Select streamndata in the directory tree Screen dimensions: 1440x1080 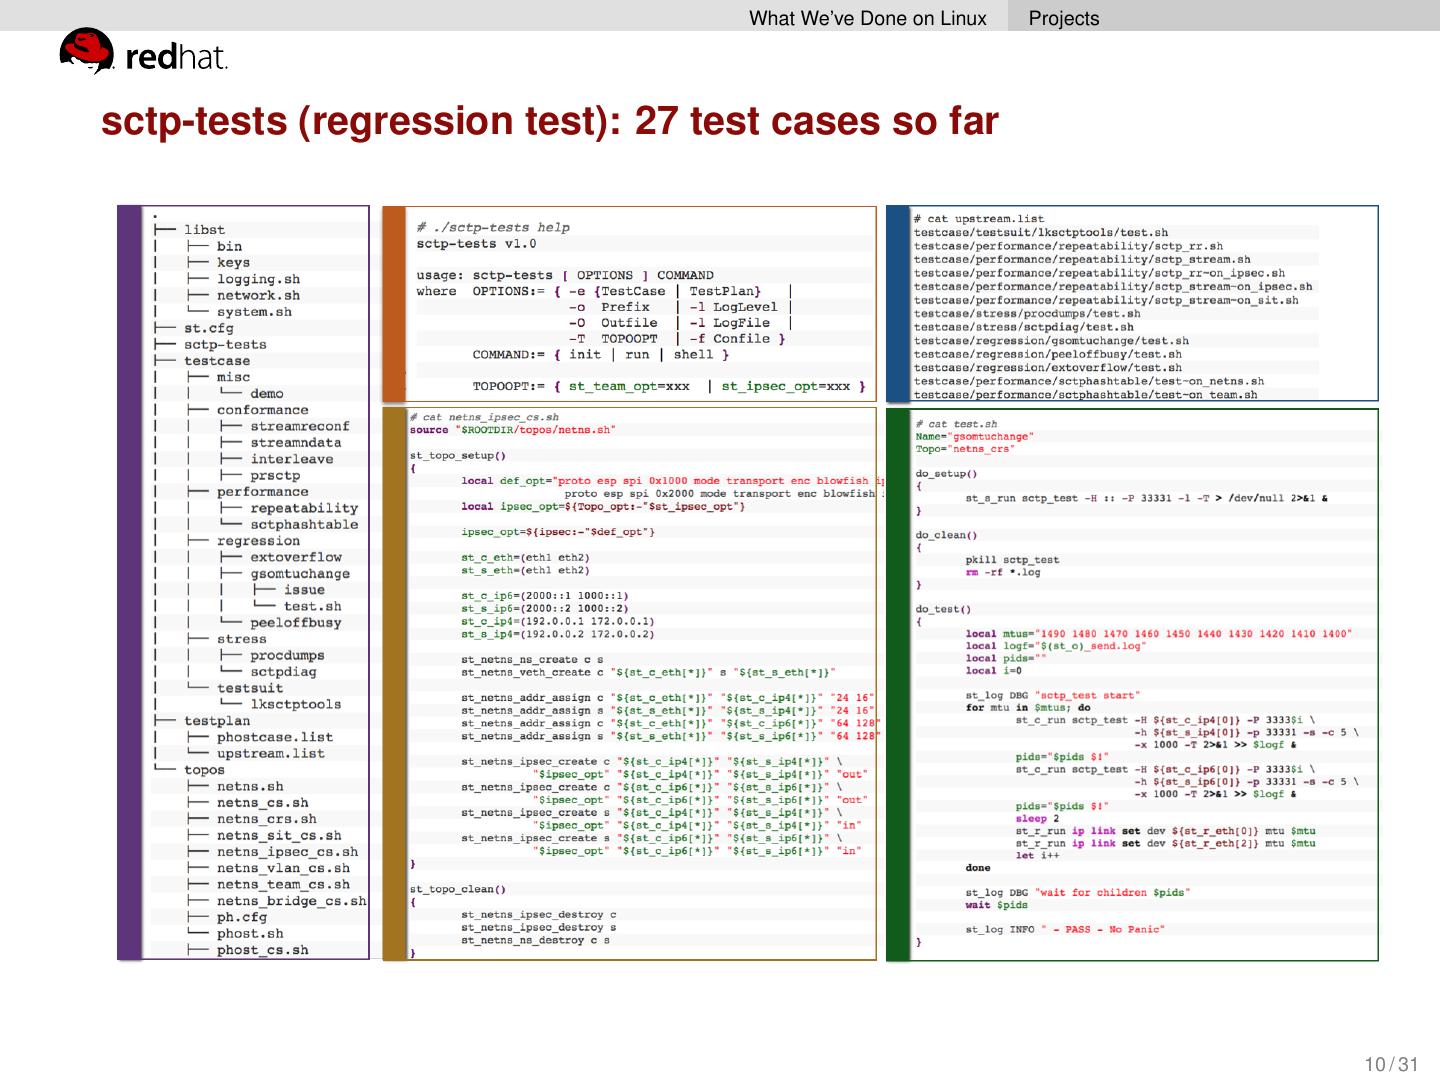click(x=295, y=443)
